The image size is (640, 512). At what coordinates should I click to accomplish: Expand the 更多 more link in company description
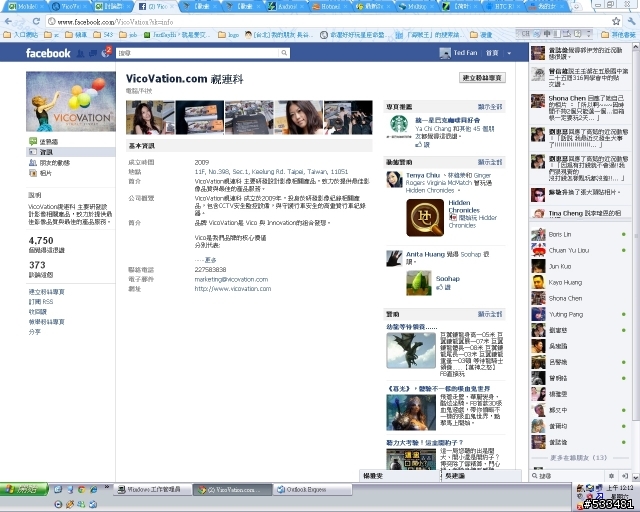coord(211,260)
